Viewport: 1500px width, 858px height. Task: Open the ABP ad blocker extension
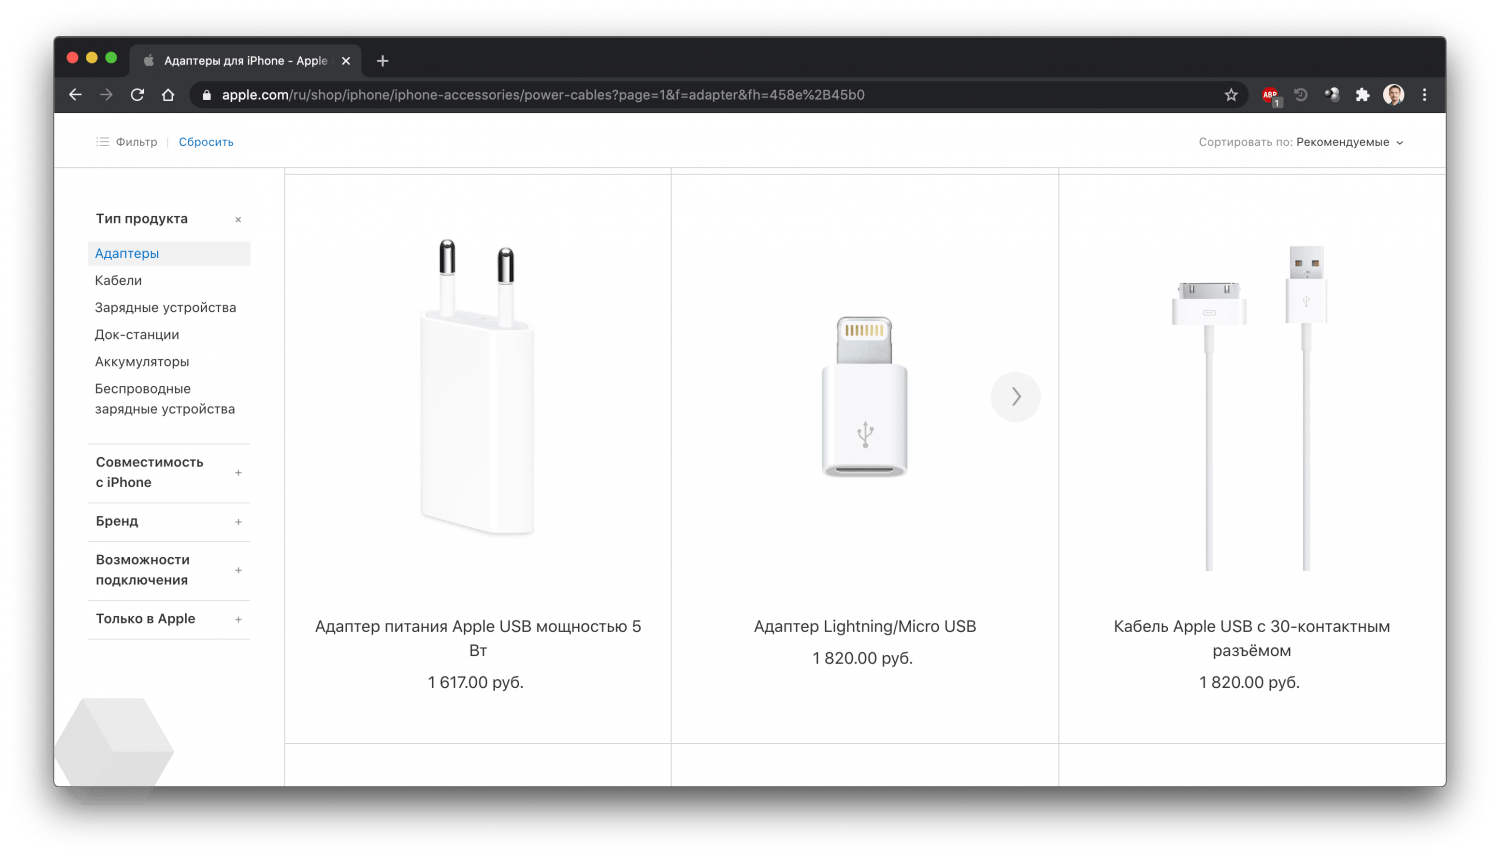click(1271, 95)
